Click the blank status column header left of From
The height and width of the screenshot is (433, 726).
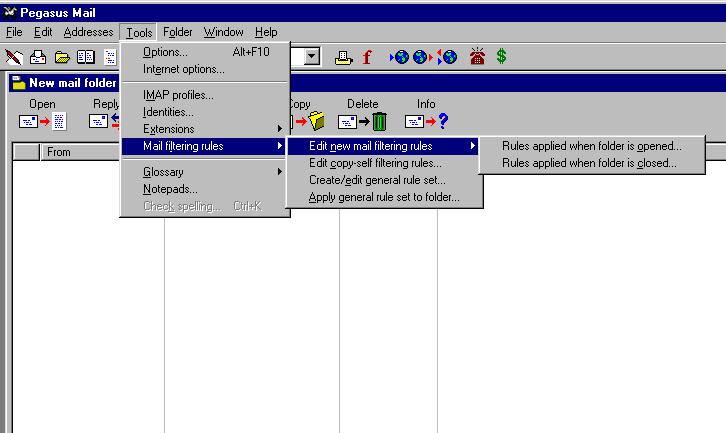[27, 152]
